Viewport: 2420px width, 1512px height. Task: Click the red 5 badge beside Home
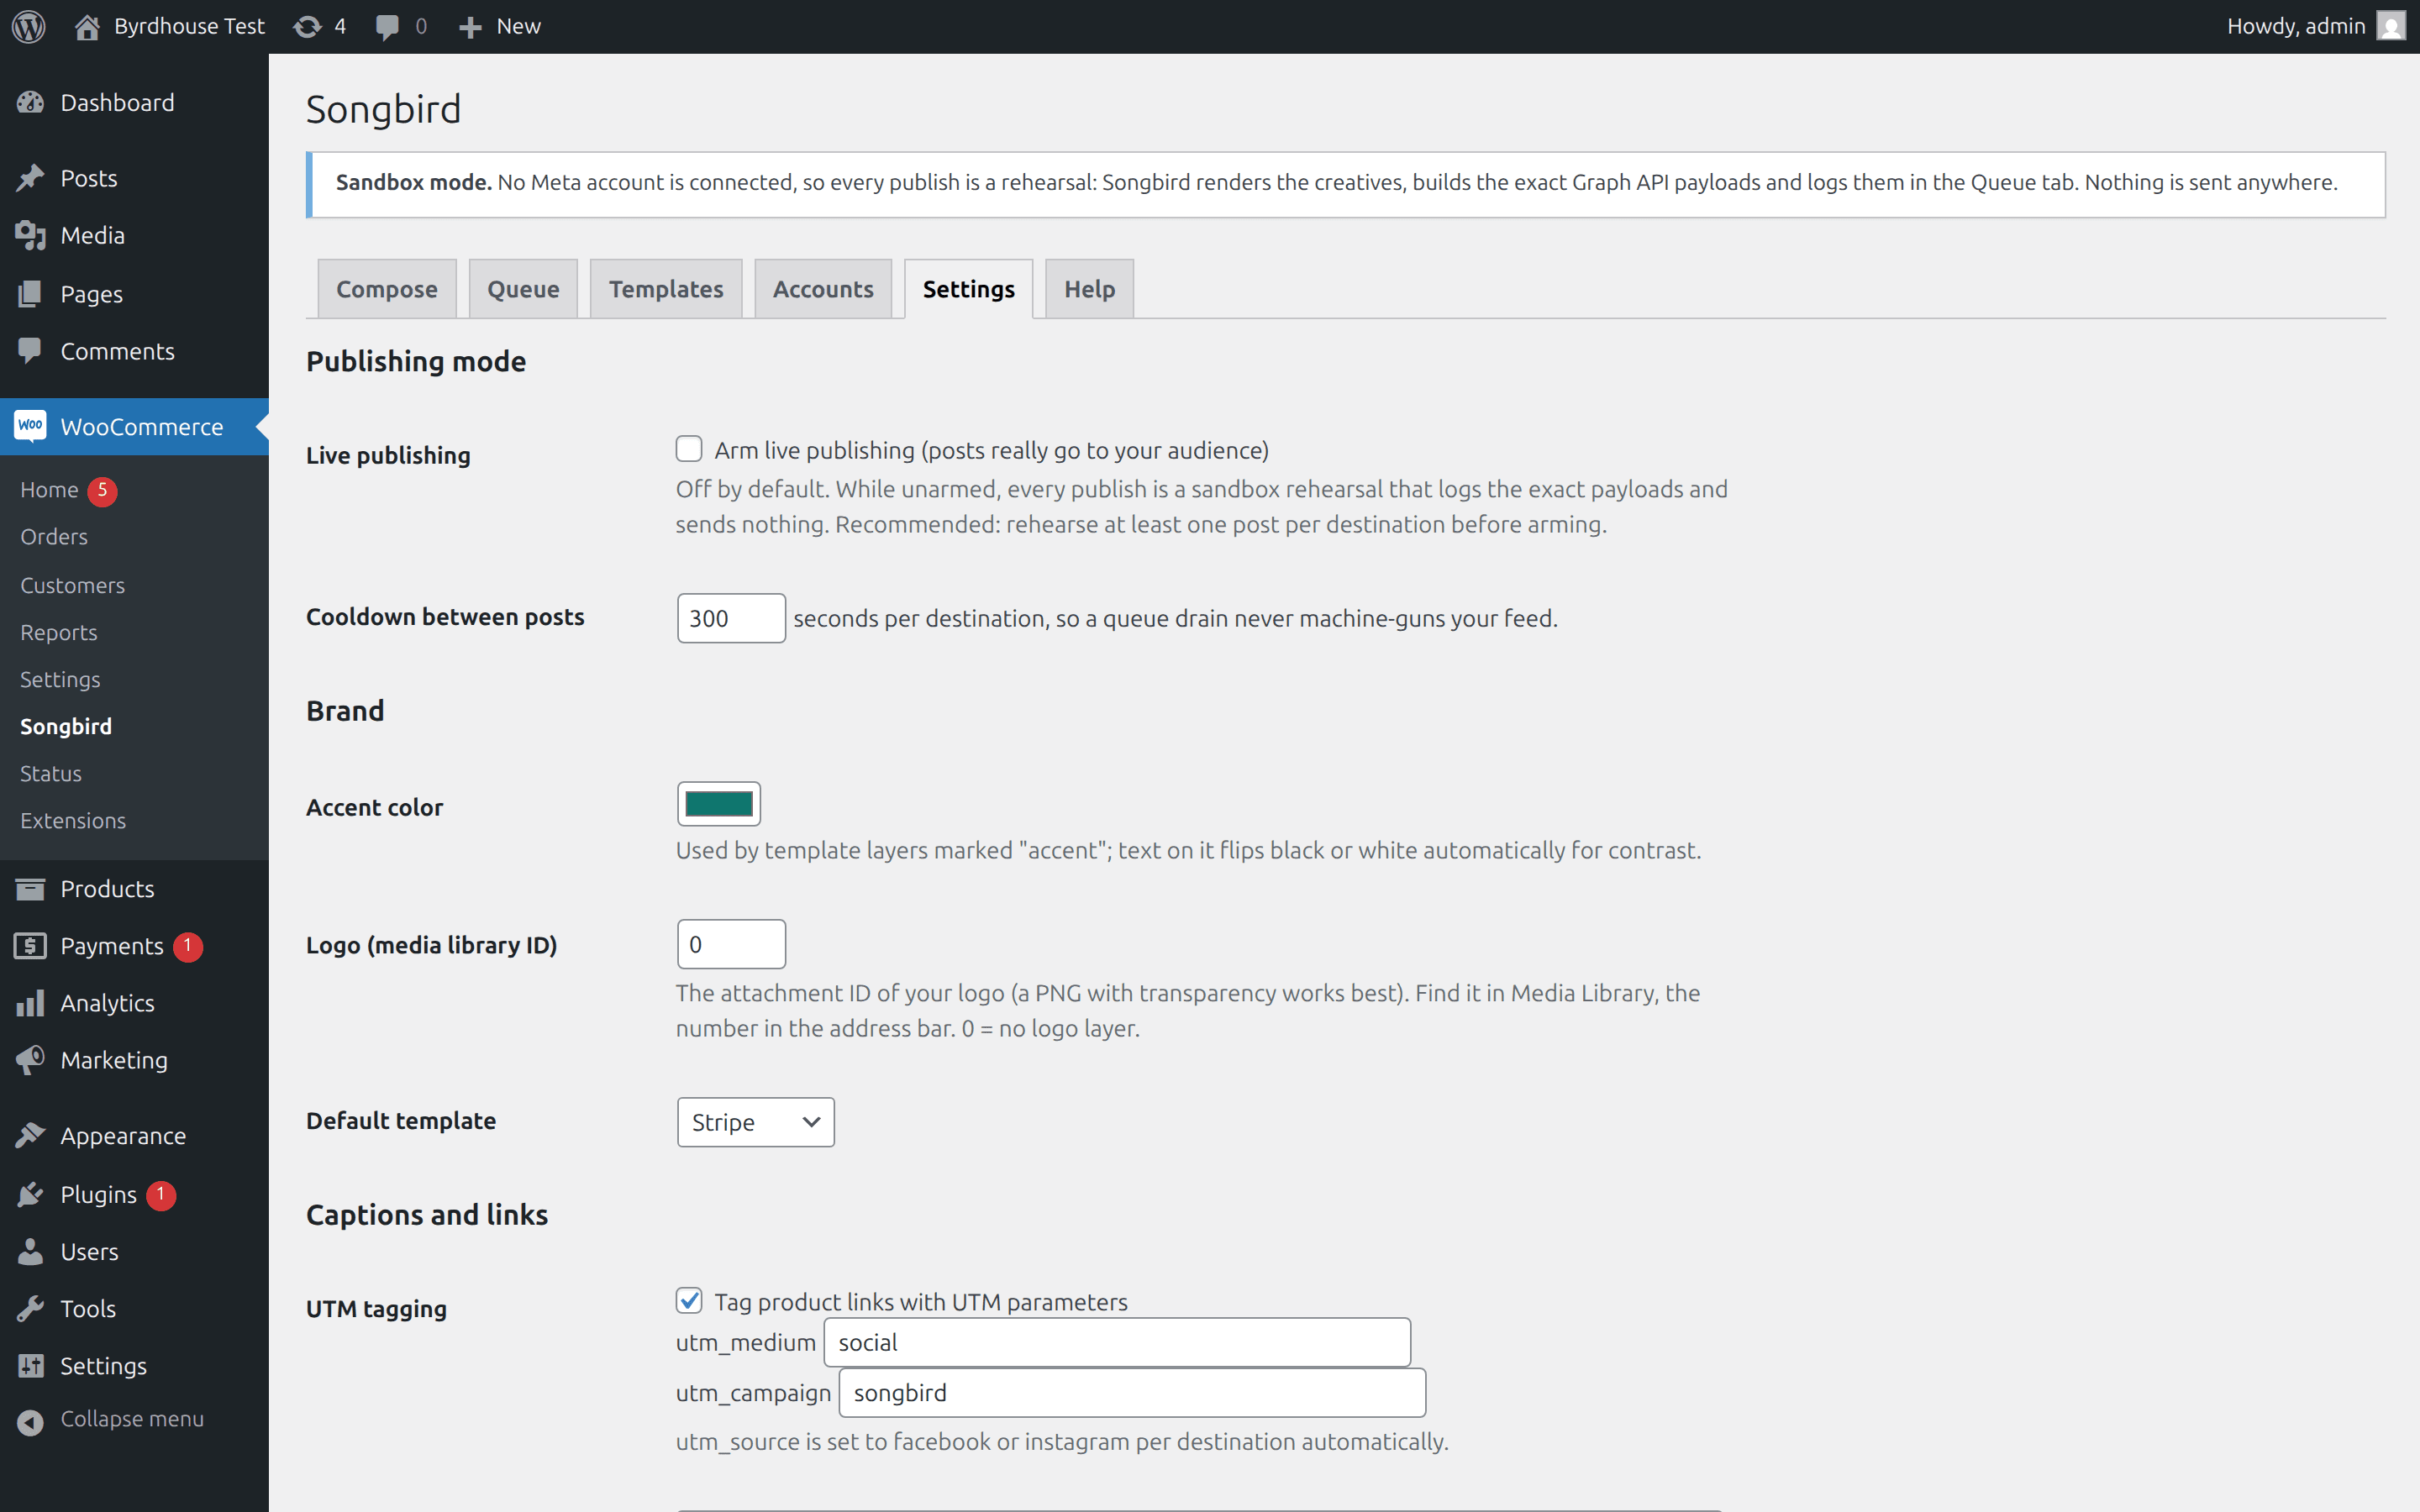click(102, 491)
